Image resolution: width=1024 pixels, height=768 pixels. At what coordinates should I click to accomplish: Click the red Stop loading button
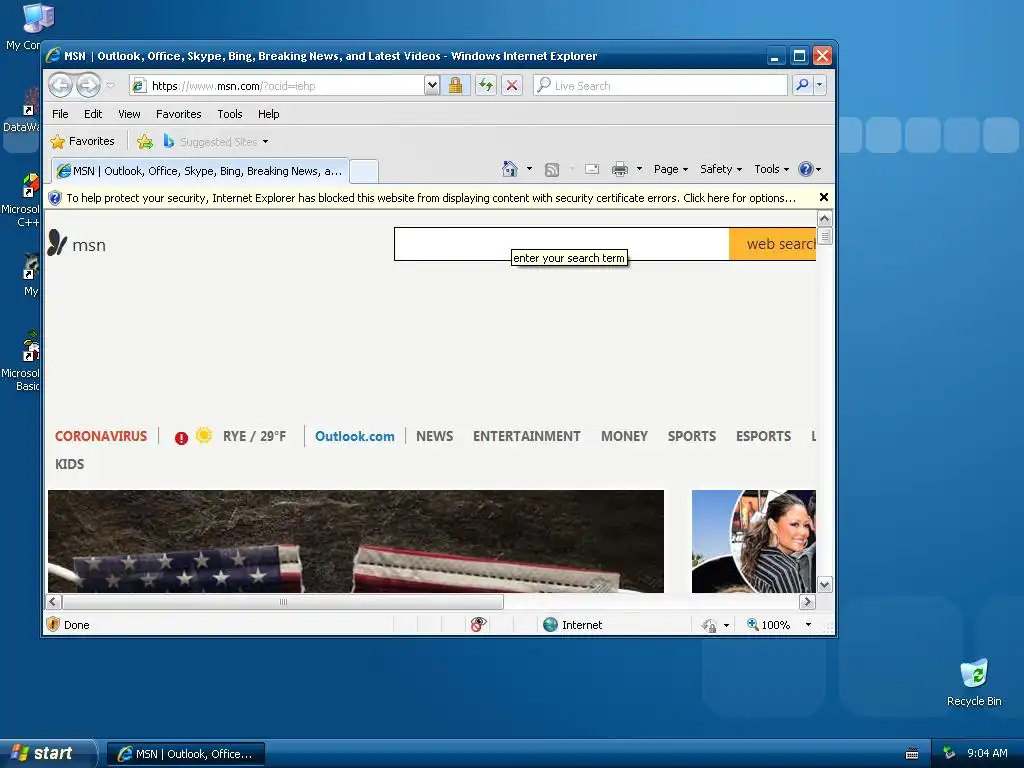coord(512,85)
